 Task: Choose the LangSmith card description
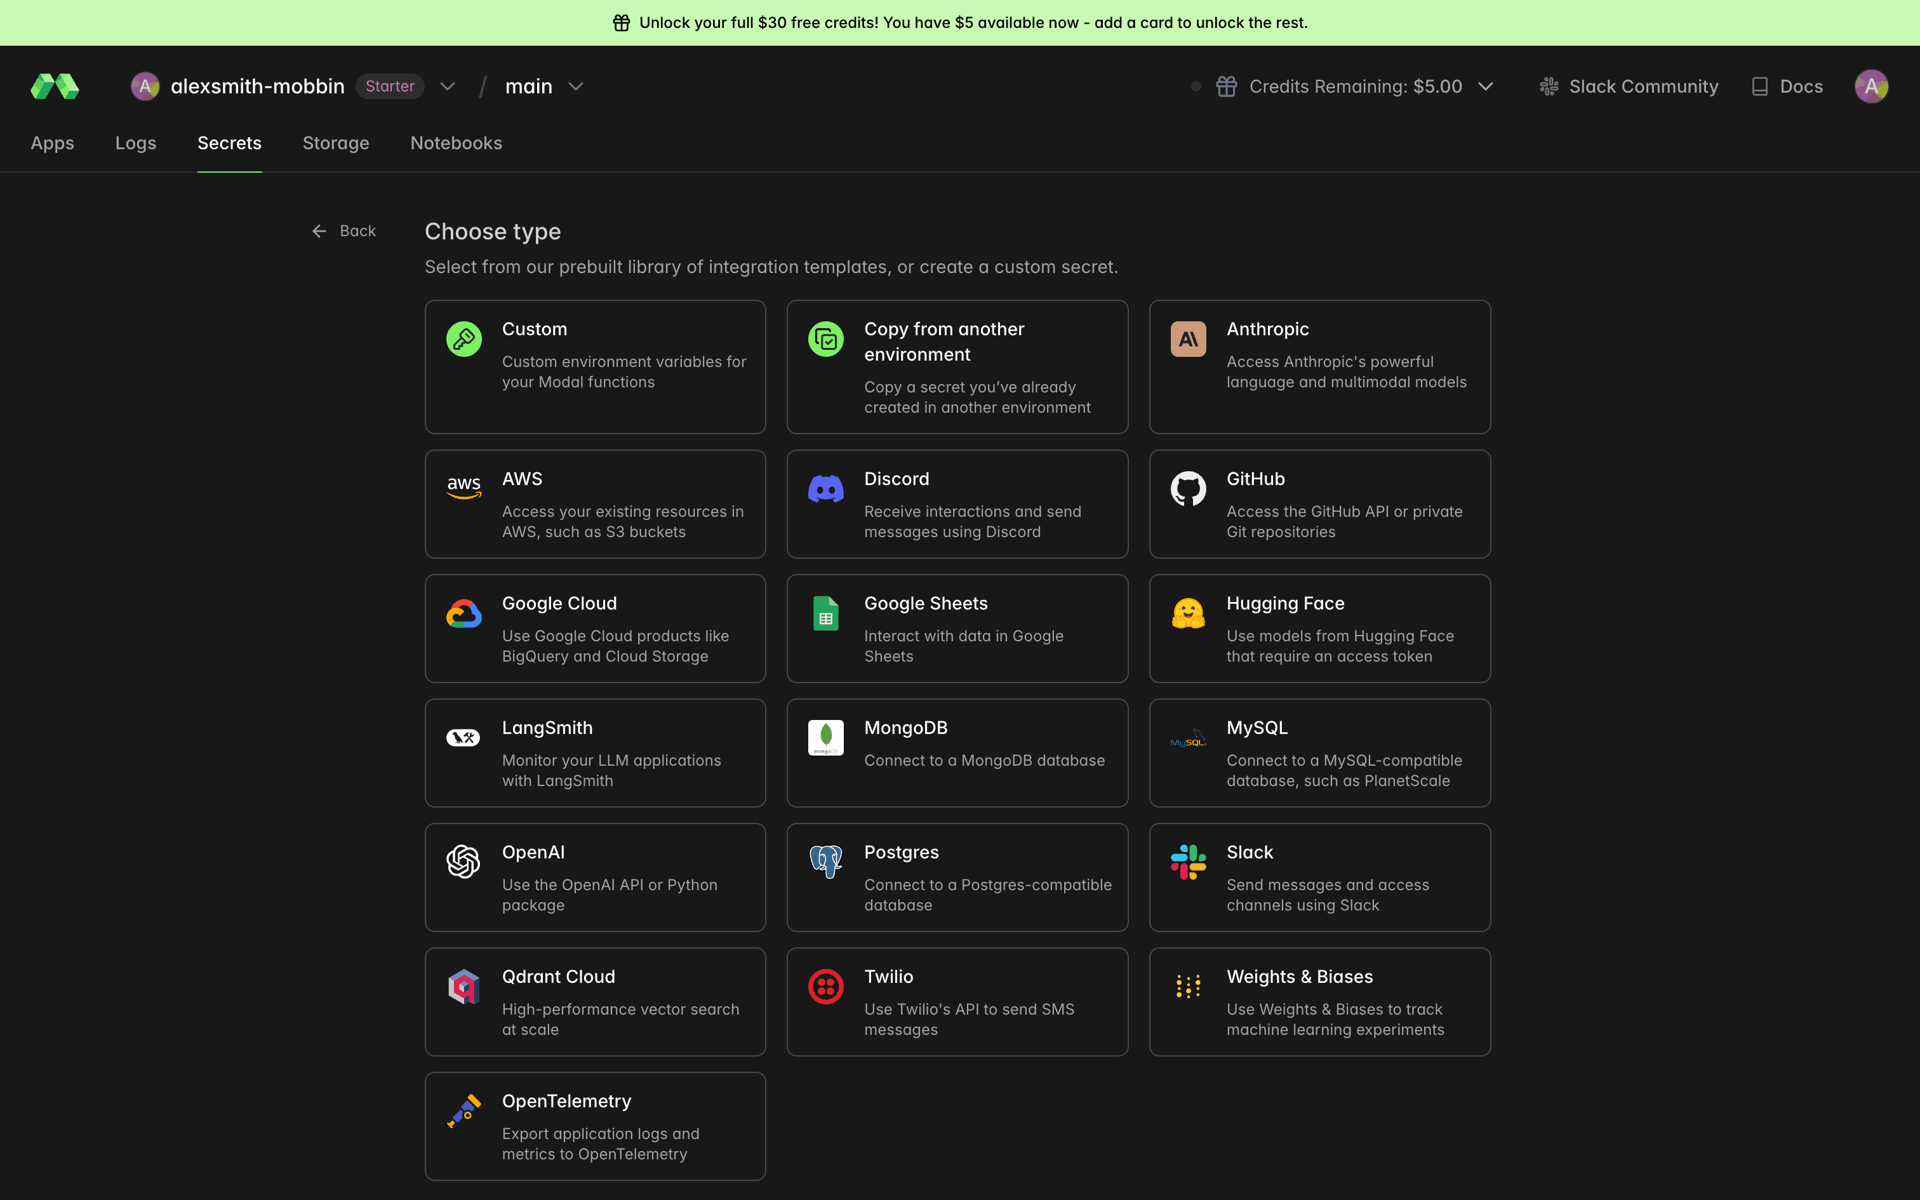coord(611,771)
